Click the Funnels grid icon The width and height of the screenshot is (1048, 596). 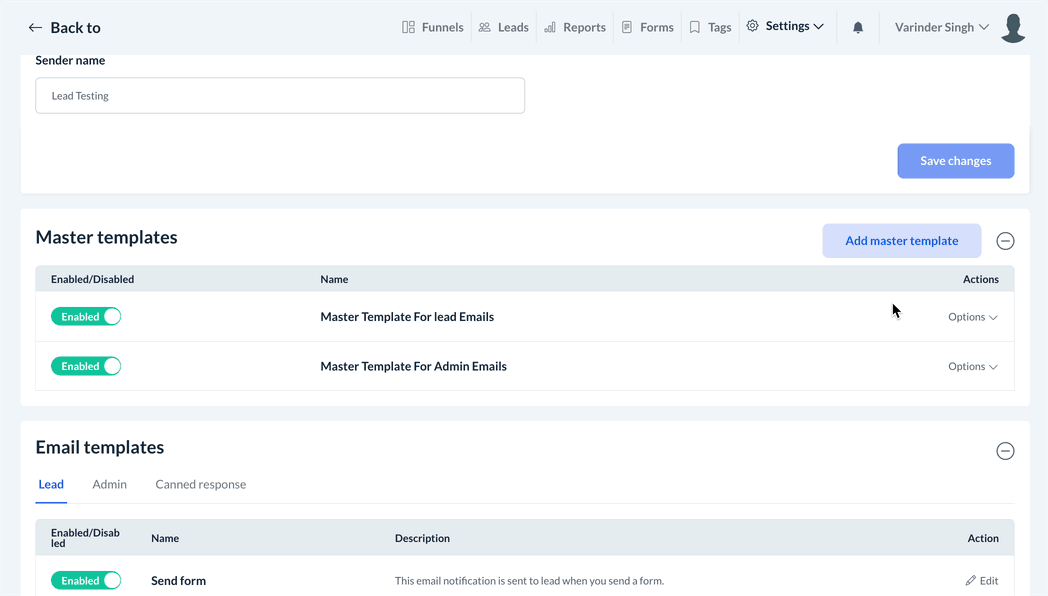pos(408,27)
